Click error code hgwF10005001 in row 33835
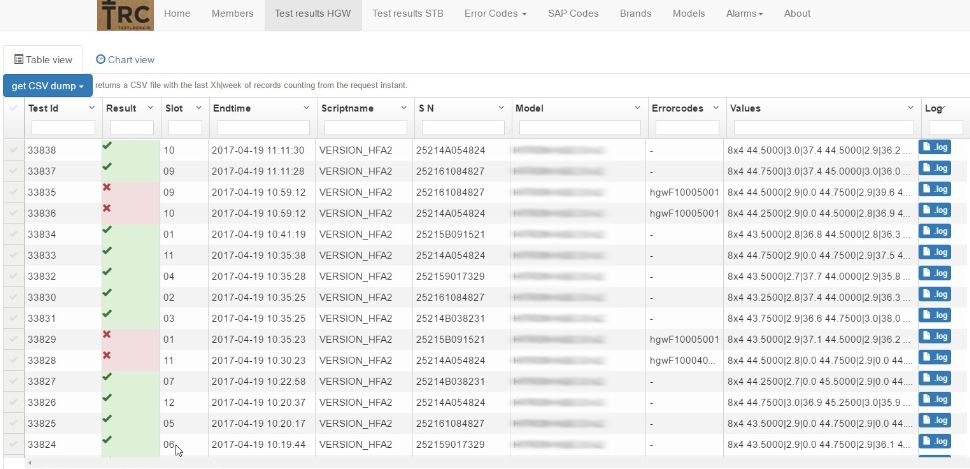The height and width of the screenshot is (469, 970). coord(684,192)
